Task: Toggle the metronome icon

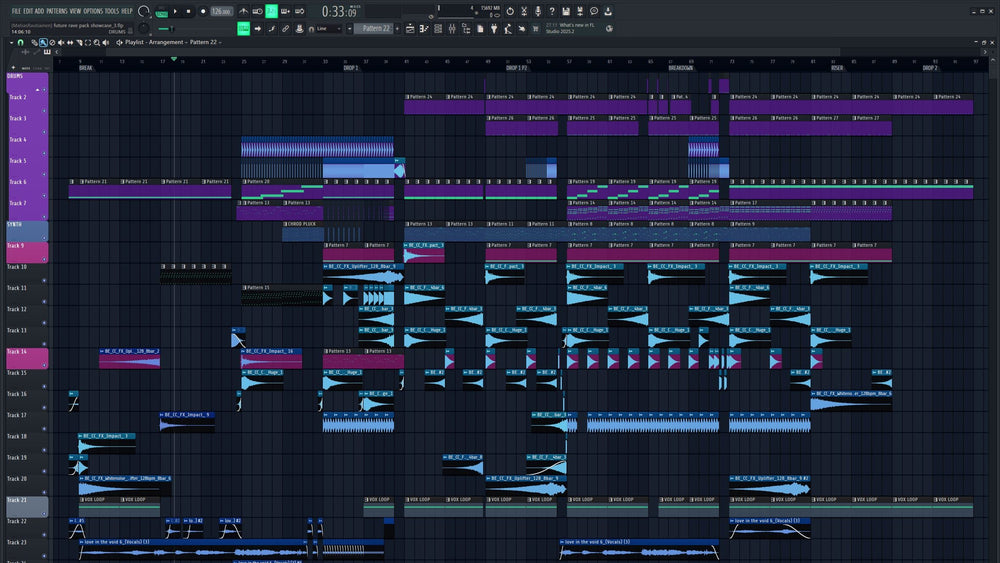Action: (245, 11)
